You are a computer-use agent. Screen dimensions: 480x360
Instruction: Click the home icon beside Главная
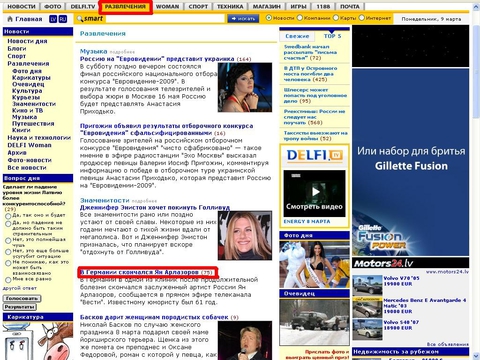10,19
